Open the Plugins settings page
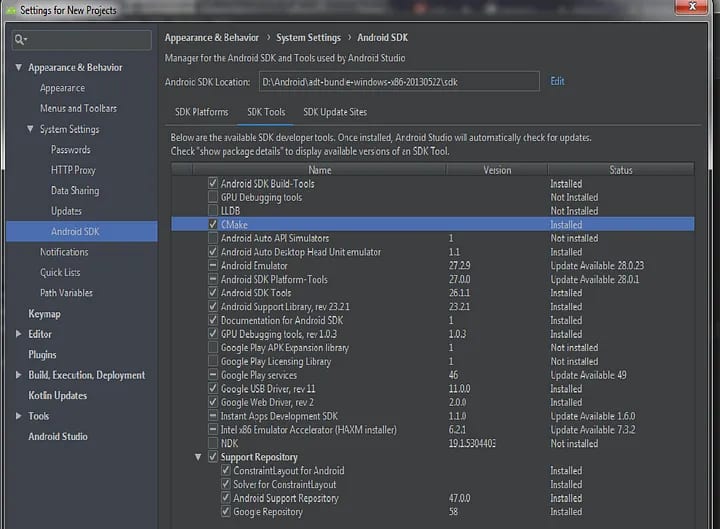Viewport: 720px width, 529px height. click(x=42, y=355)
